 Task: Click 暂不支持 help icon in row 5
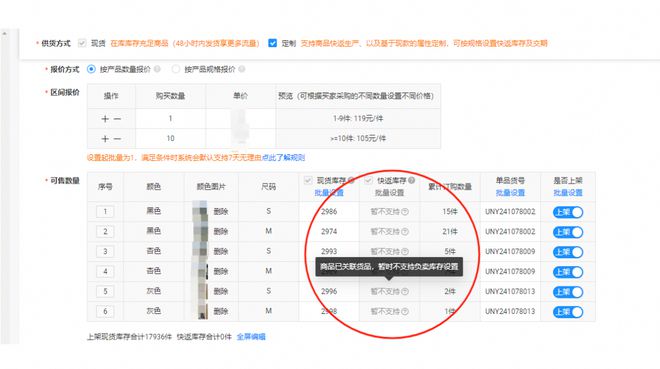(405, 291)
